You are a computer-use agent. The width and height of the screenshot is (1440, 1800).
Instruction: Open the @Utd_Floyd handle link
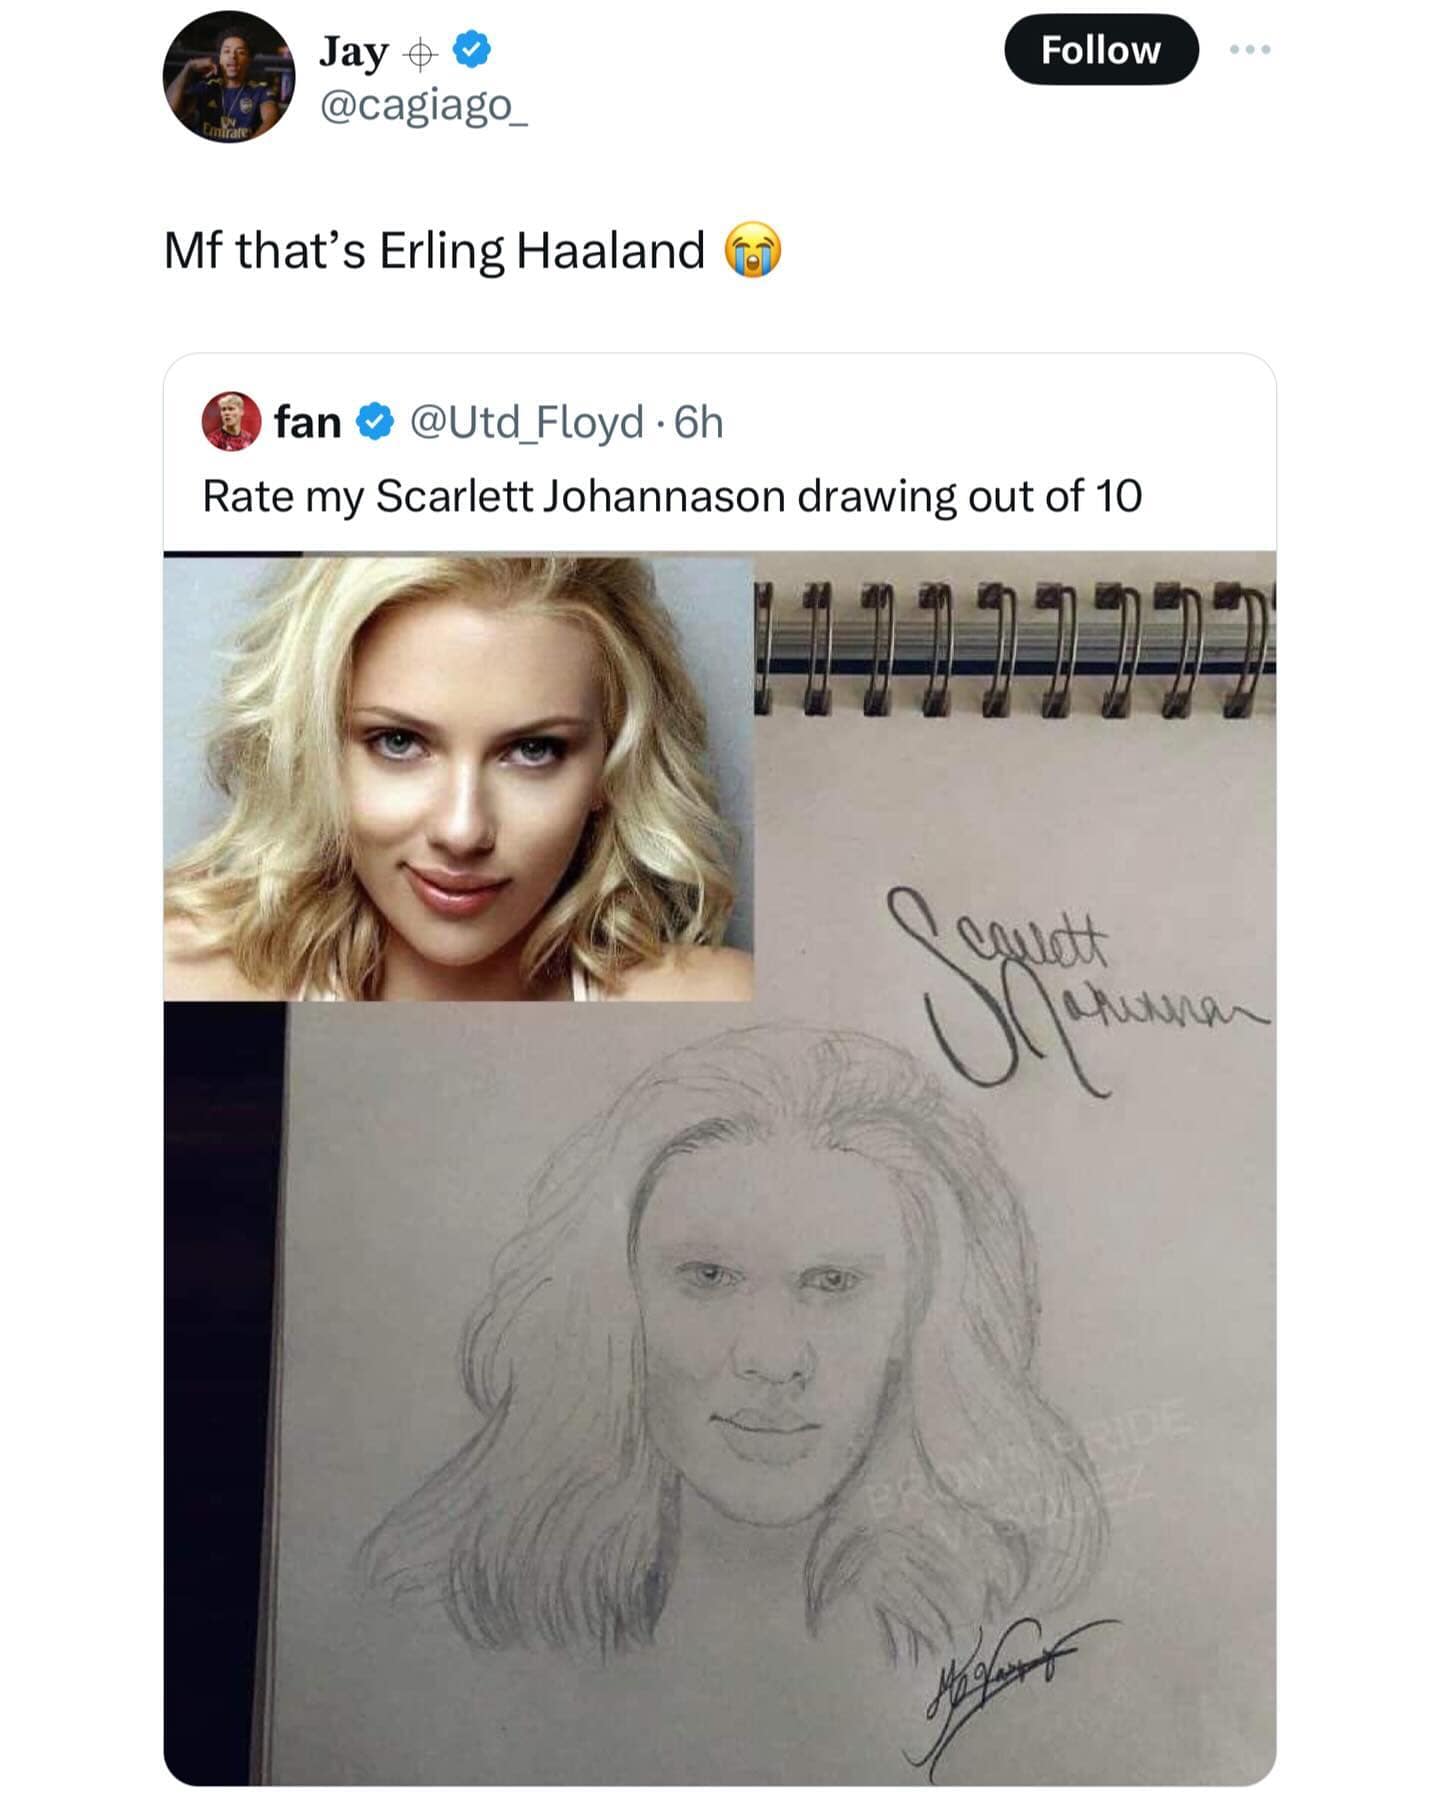526,422
